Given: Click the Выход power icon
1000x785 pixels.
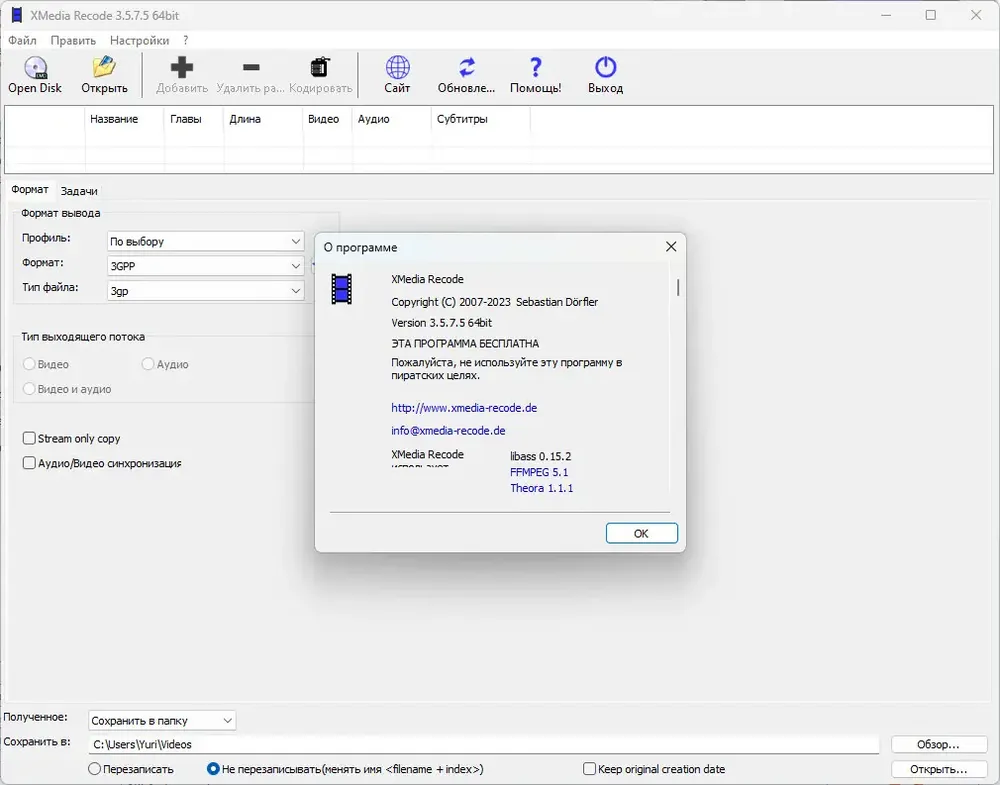Looking at the screenshot, I should tap(605, 67).
